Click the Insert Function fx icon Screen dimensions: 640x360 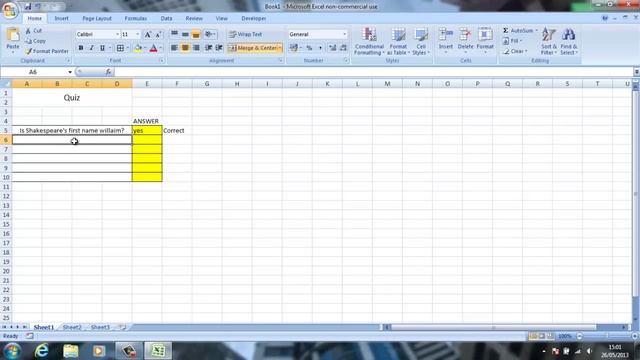(x=108, y=72)
